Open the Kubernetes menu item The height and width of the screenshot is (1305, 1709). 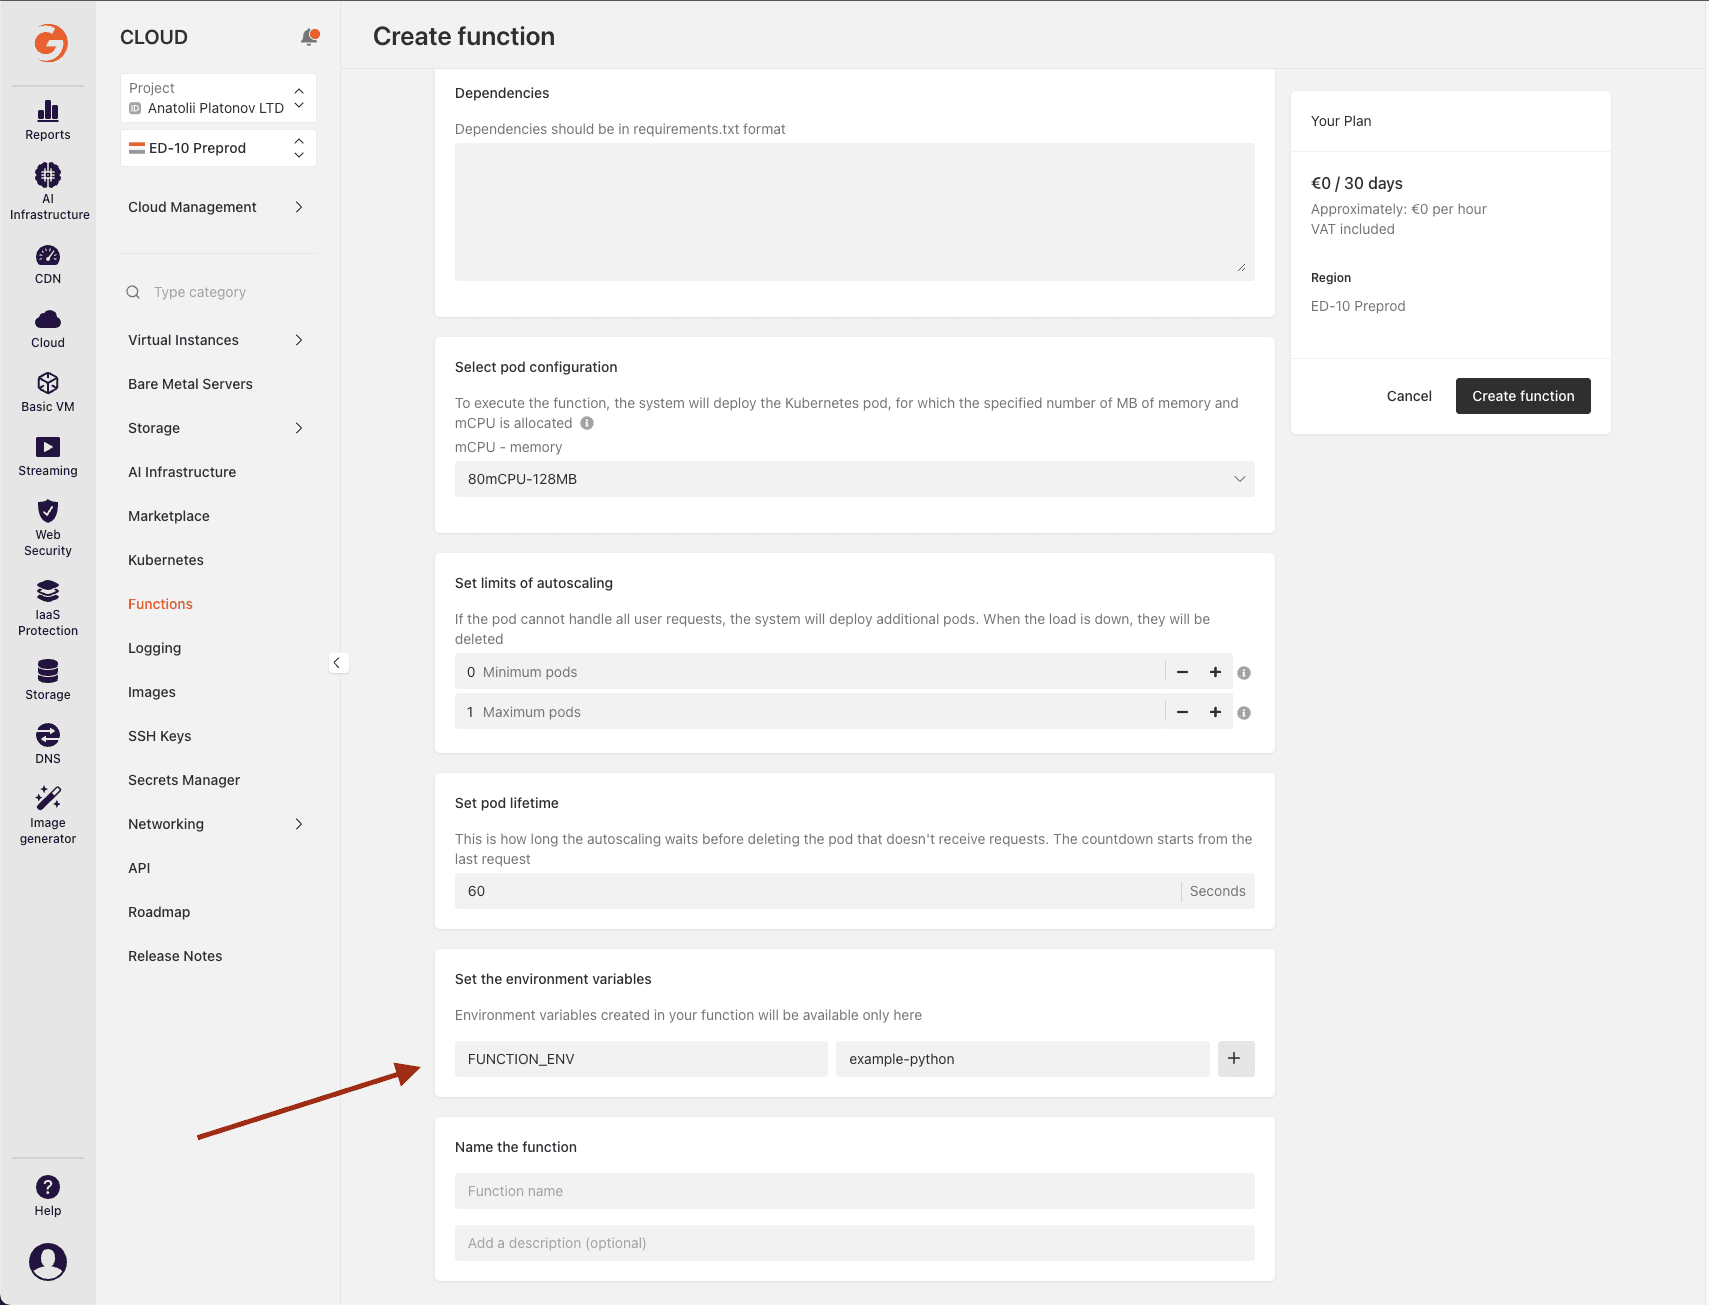[x=166, y=560]
